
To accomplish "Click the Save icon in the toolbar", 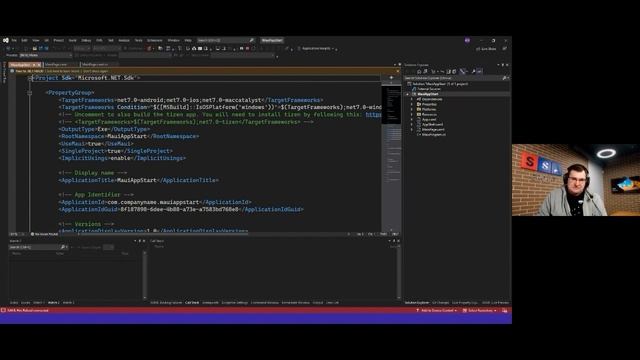I will (x=40, y=48).
